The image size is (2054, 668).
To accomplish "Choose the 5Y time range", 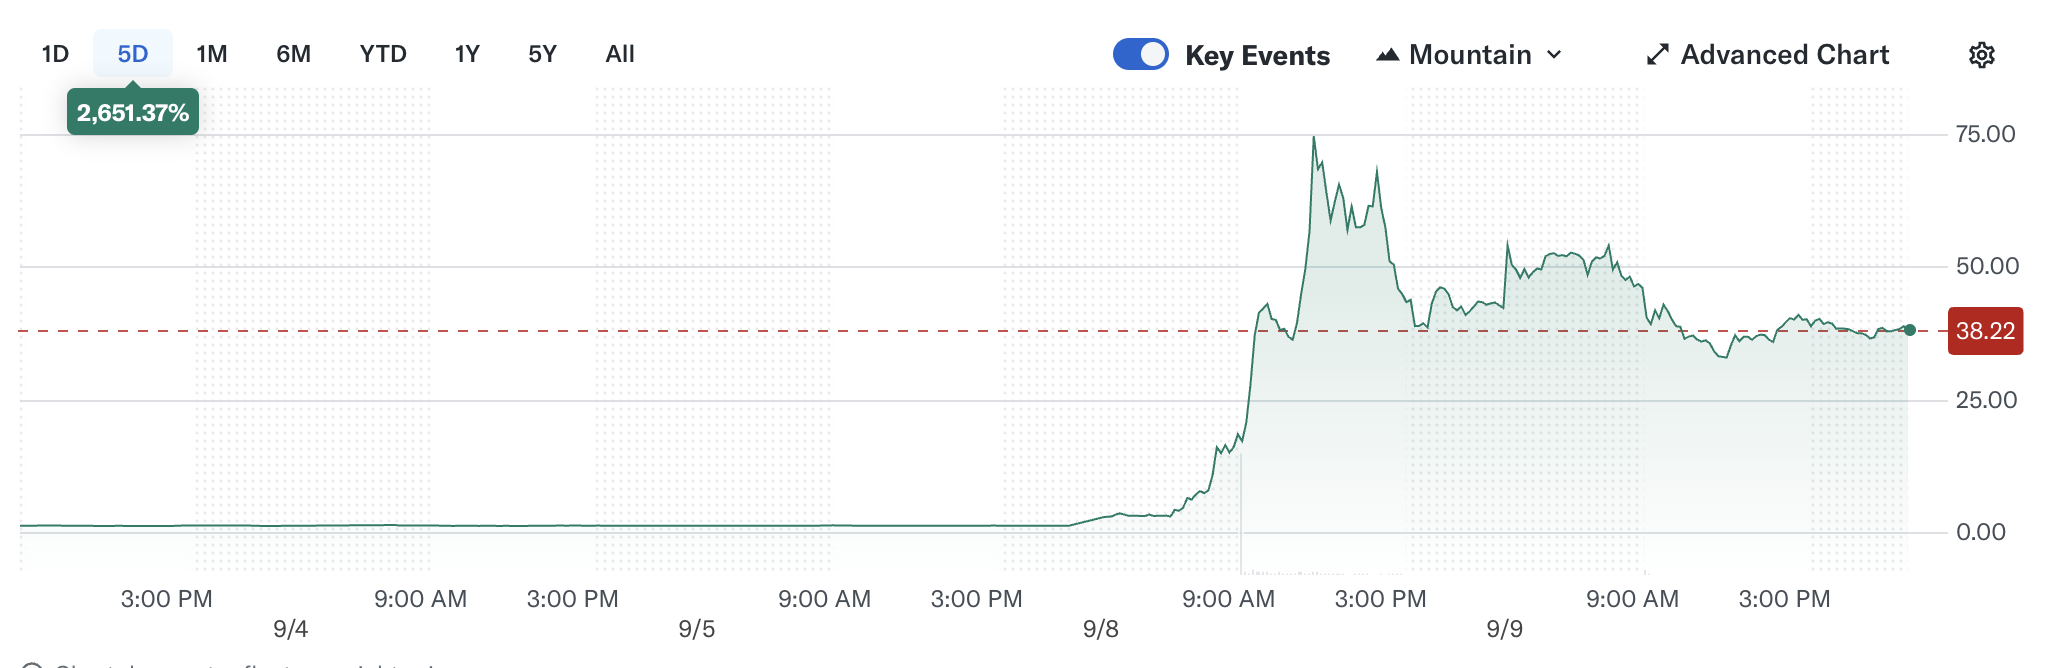I will pyautogui.click(x=542, y=54).
